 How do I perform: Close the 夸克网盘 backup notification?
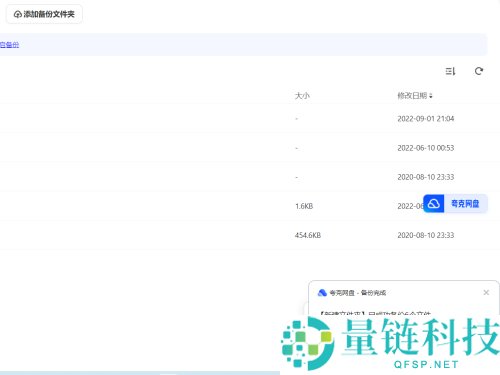click(x=486, y=292)
